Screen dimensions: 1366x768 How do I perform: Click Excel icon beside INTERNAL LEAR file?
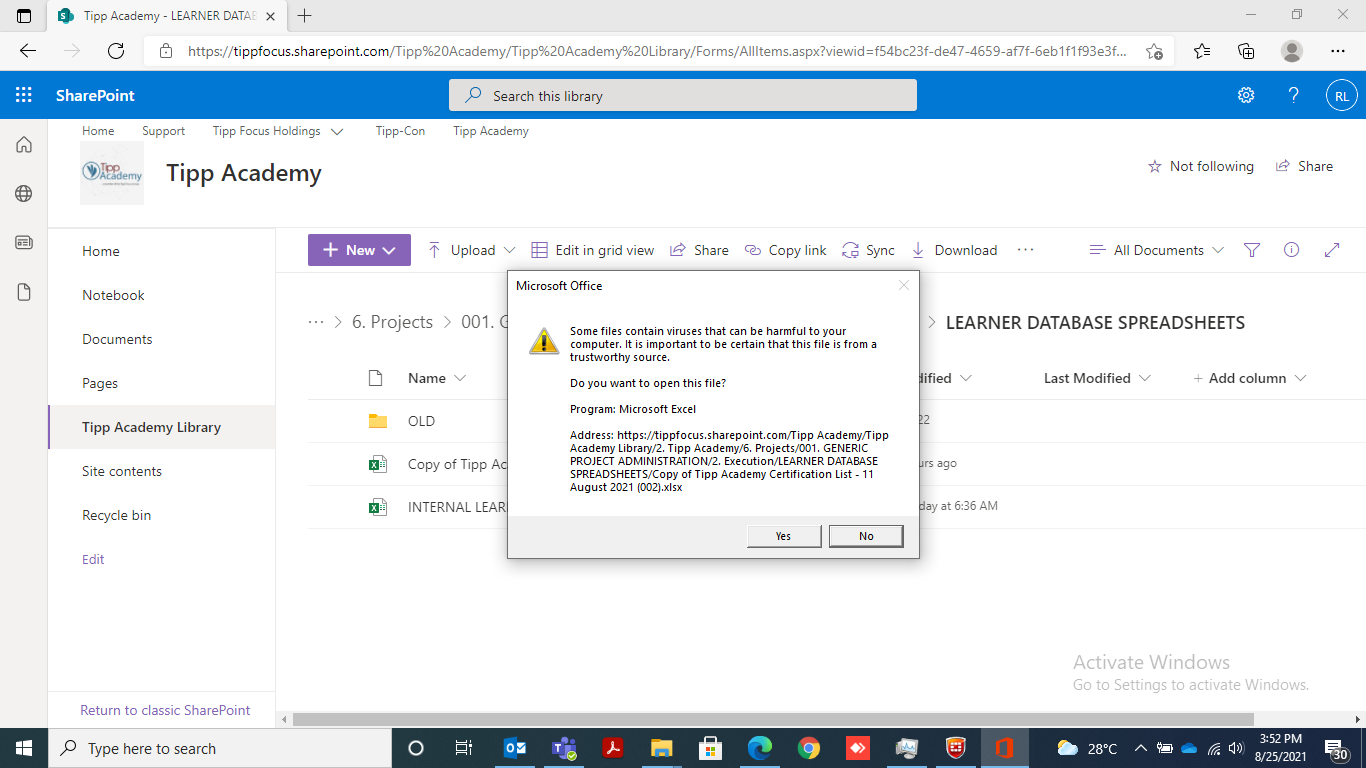point(377,507)
